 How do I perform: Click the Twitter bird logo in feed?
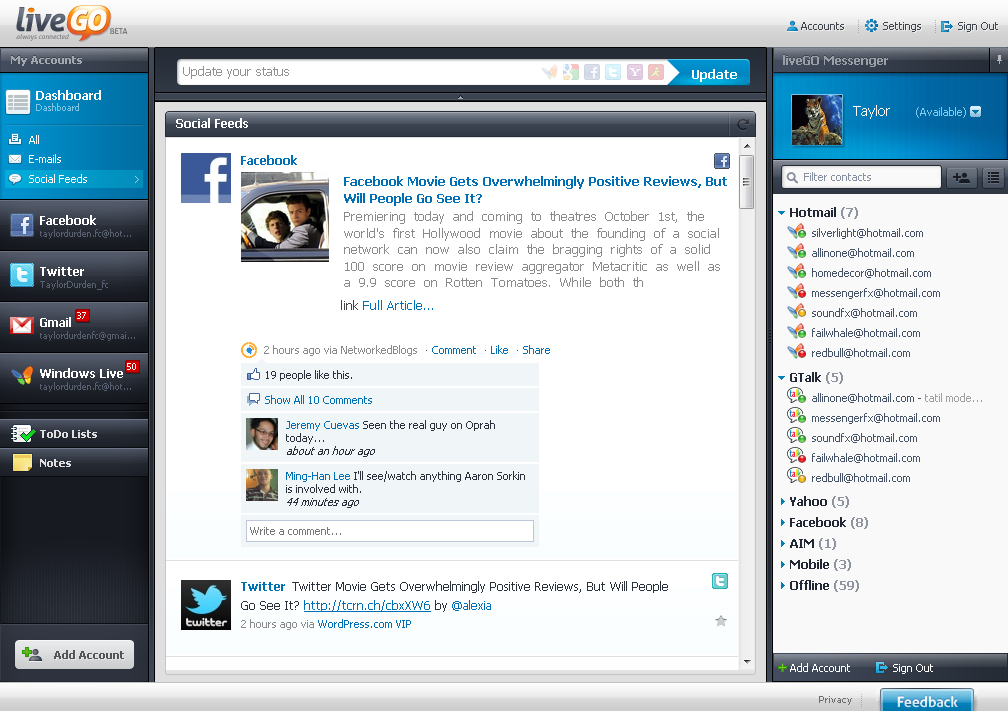(x=206, y=605)
